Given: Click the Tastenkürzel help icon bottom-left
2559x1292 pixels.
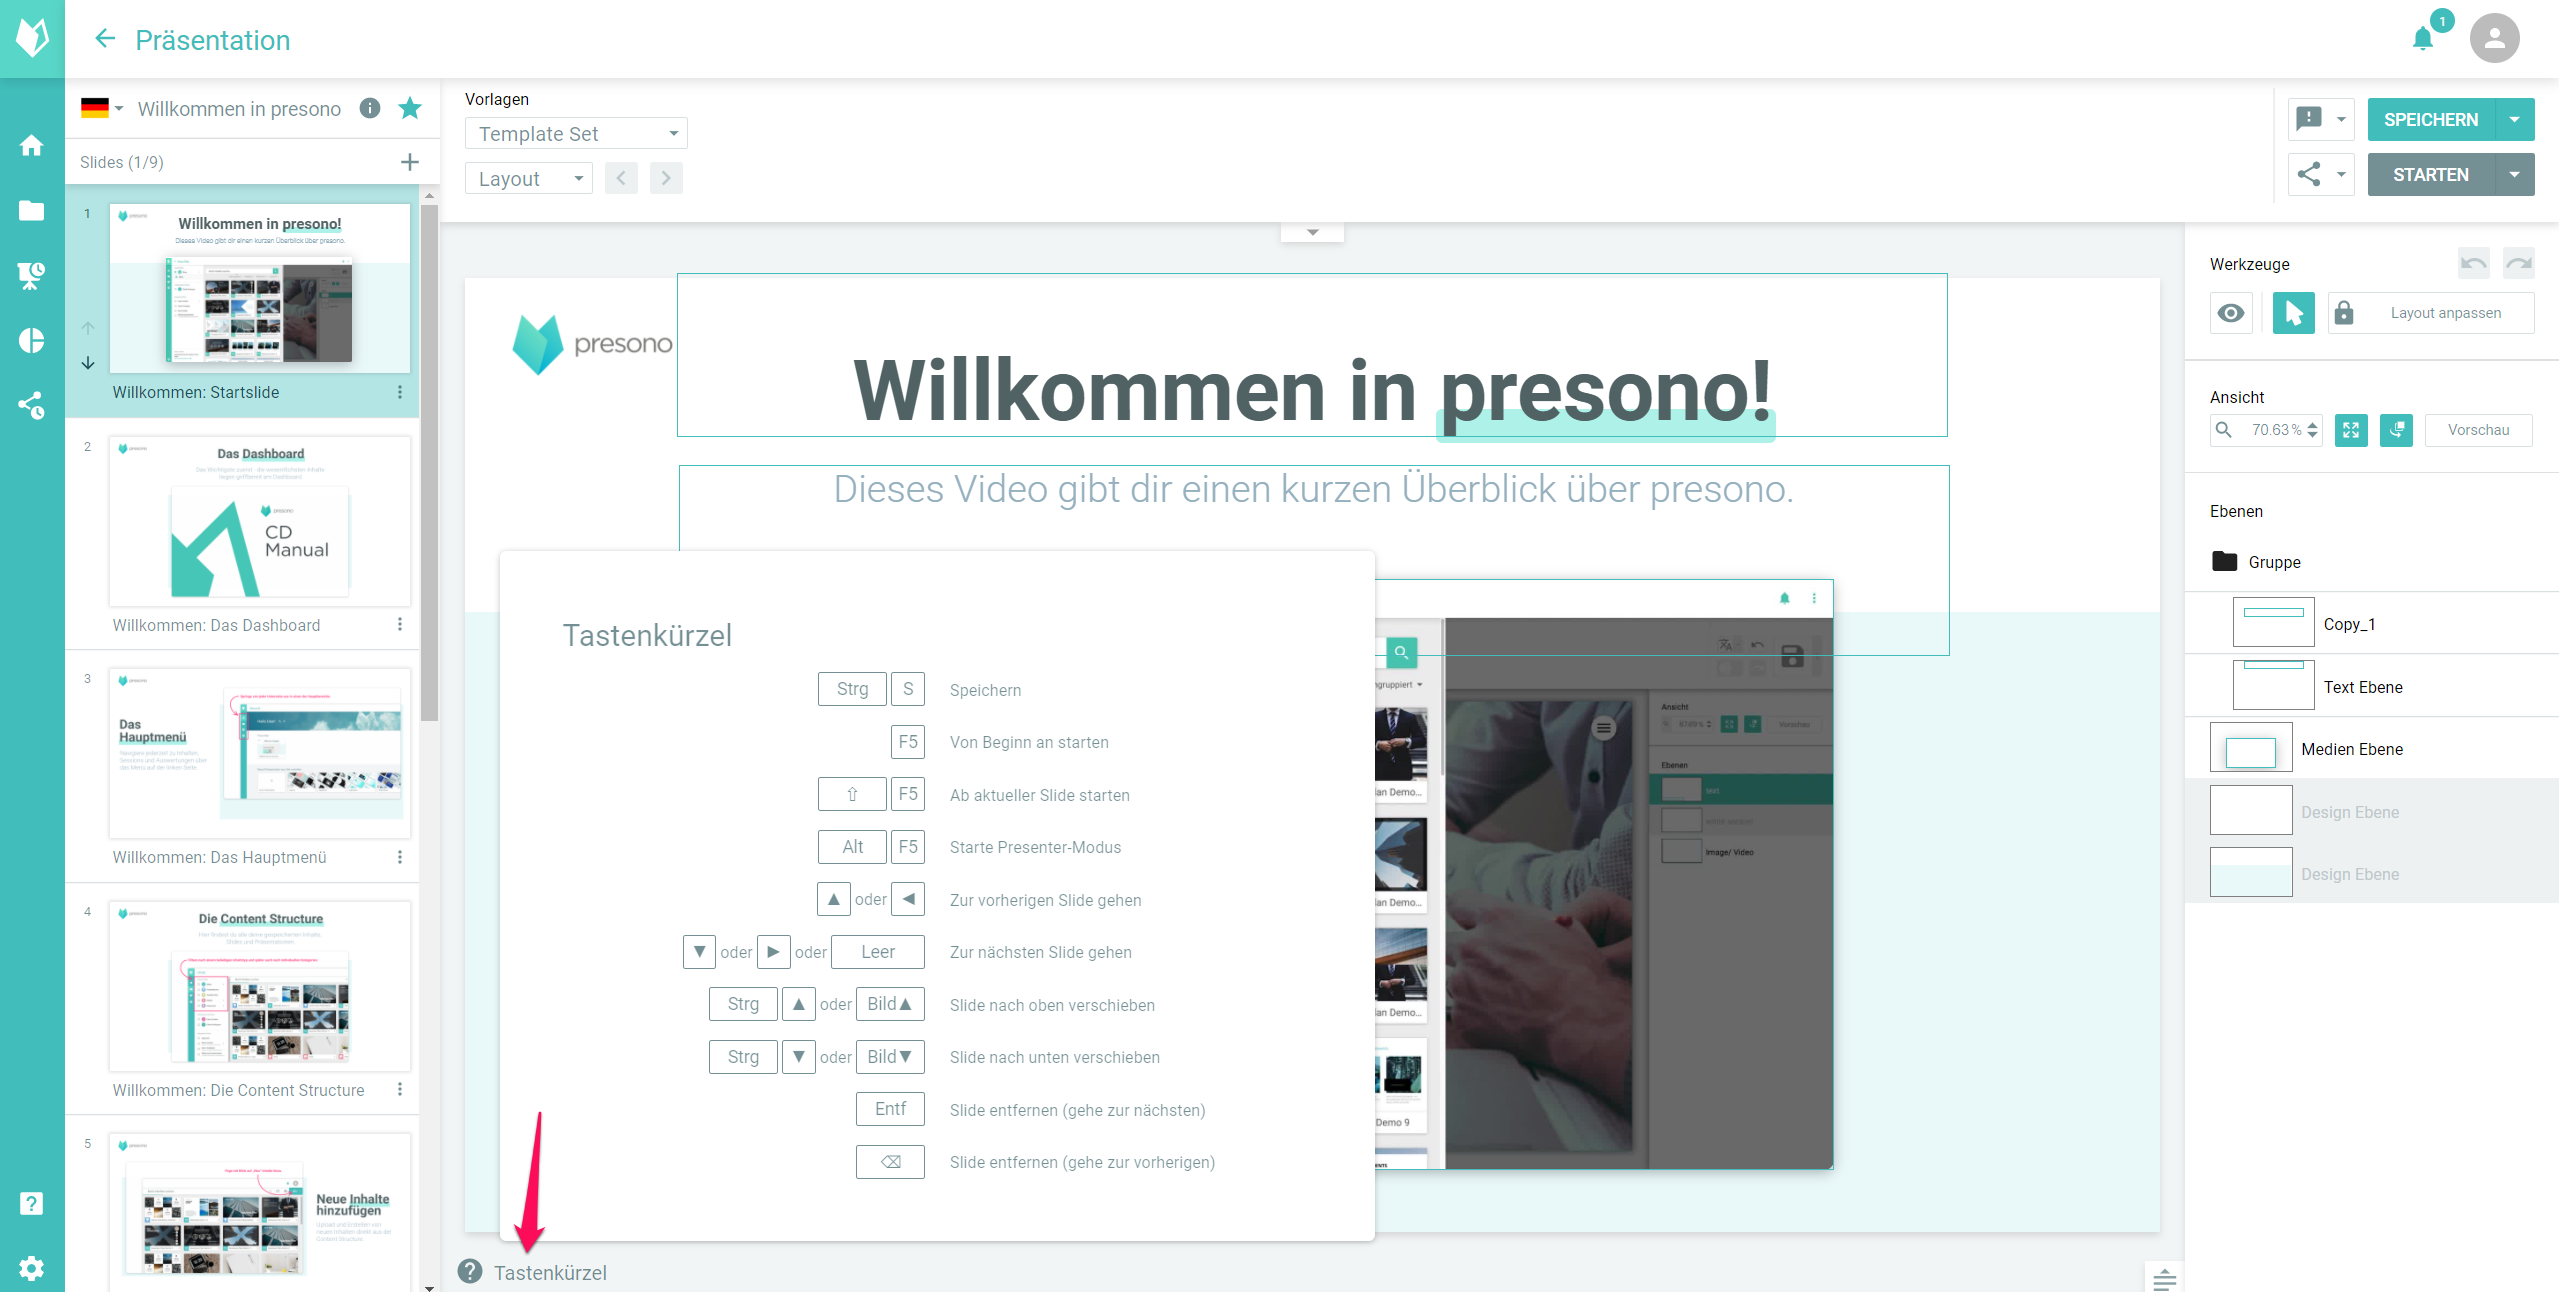Looking at the screenshot, I should coord(473,1271).
